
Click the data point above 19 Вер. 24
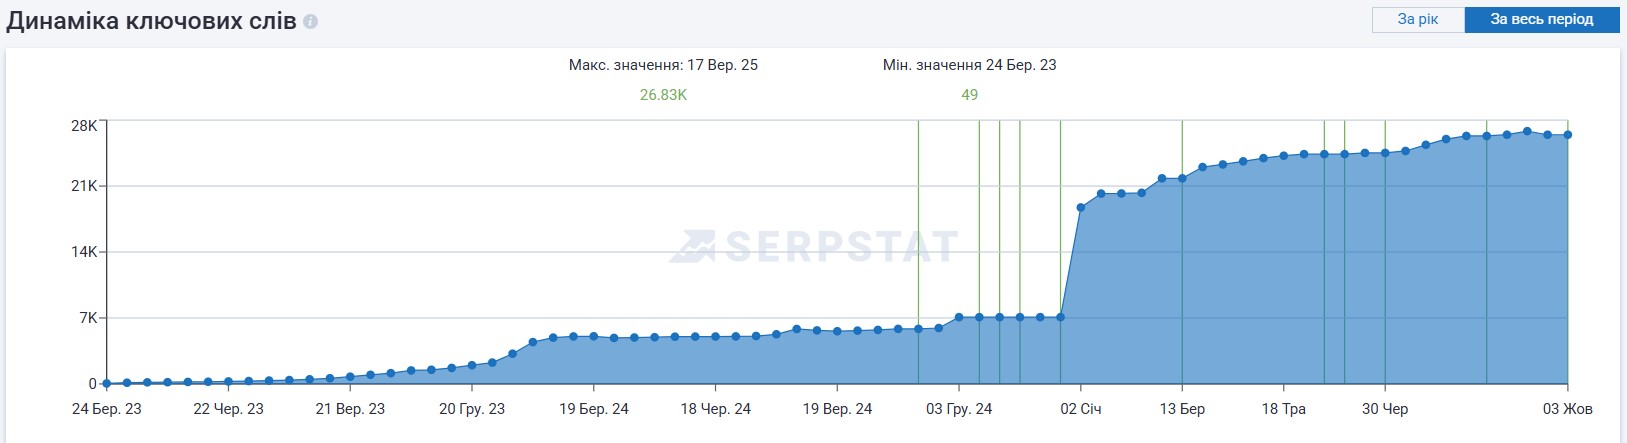837,331
